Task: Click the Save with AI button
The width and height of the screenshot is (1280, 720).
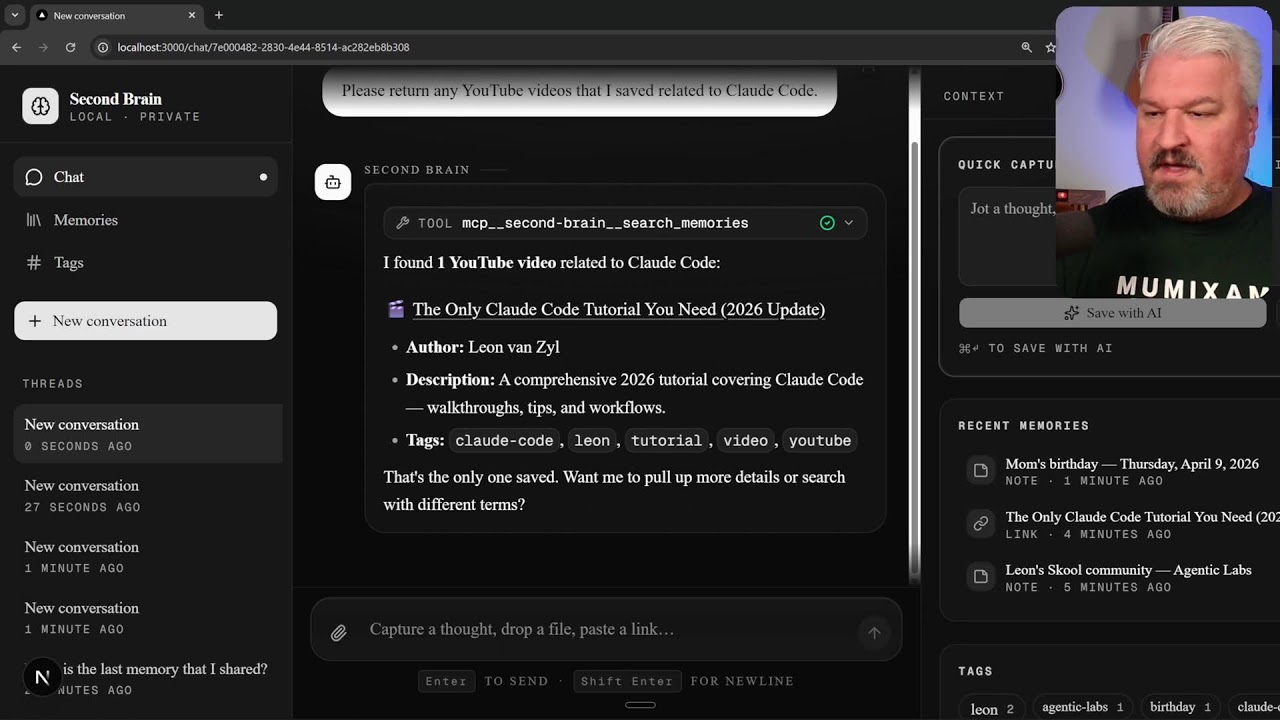Action: 1112,313
